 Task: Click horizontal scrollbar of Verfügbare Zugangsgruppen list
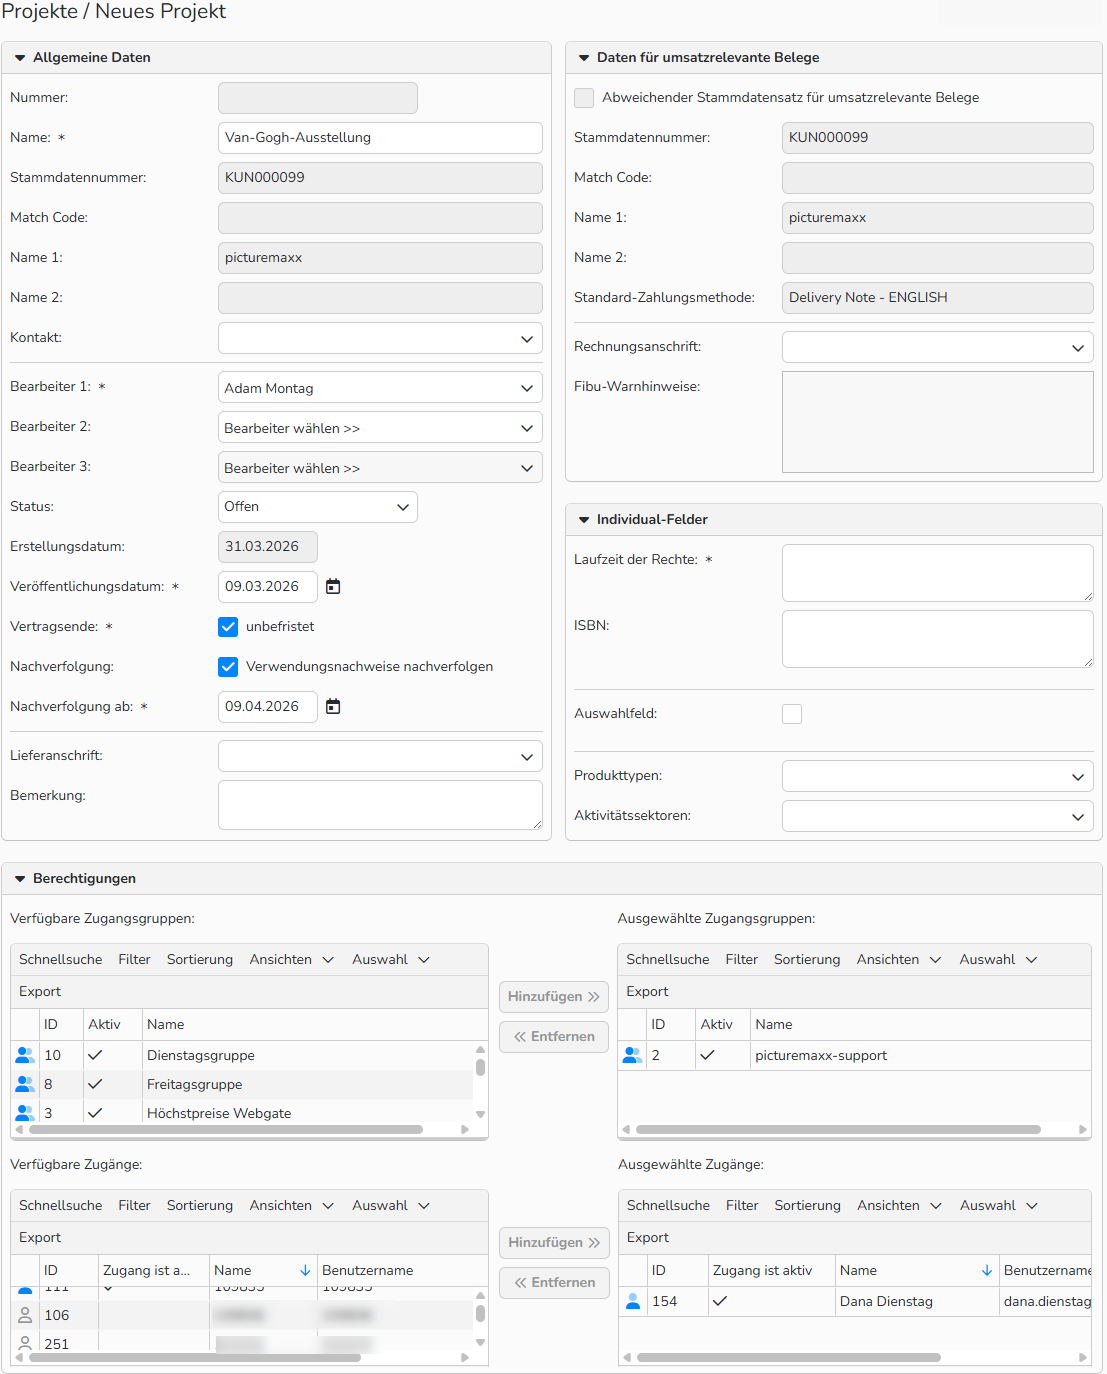tap(226, 1130)
